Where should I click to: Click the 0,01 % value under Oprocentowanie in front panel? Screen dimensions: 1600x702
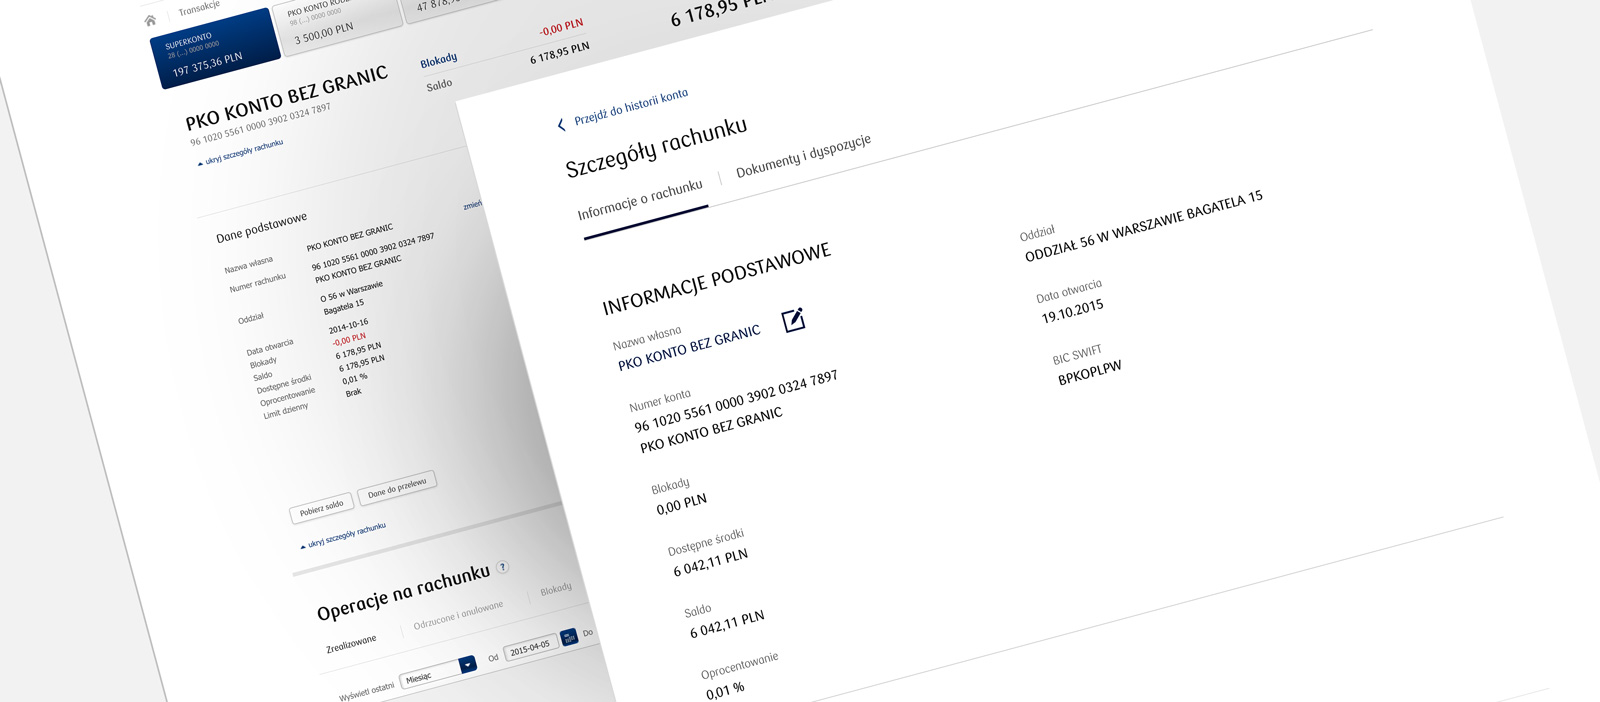[x=725, y=691]
